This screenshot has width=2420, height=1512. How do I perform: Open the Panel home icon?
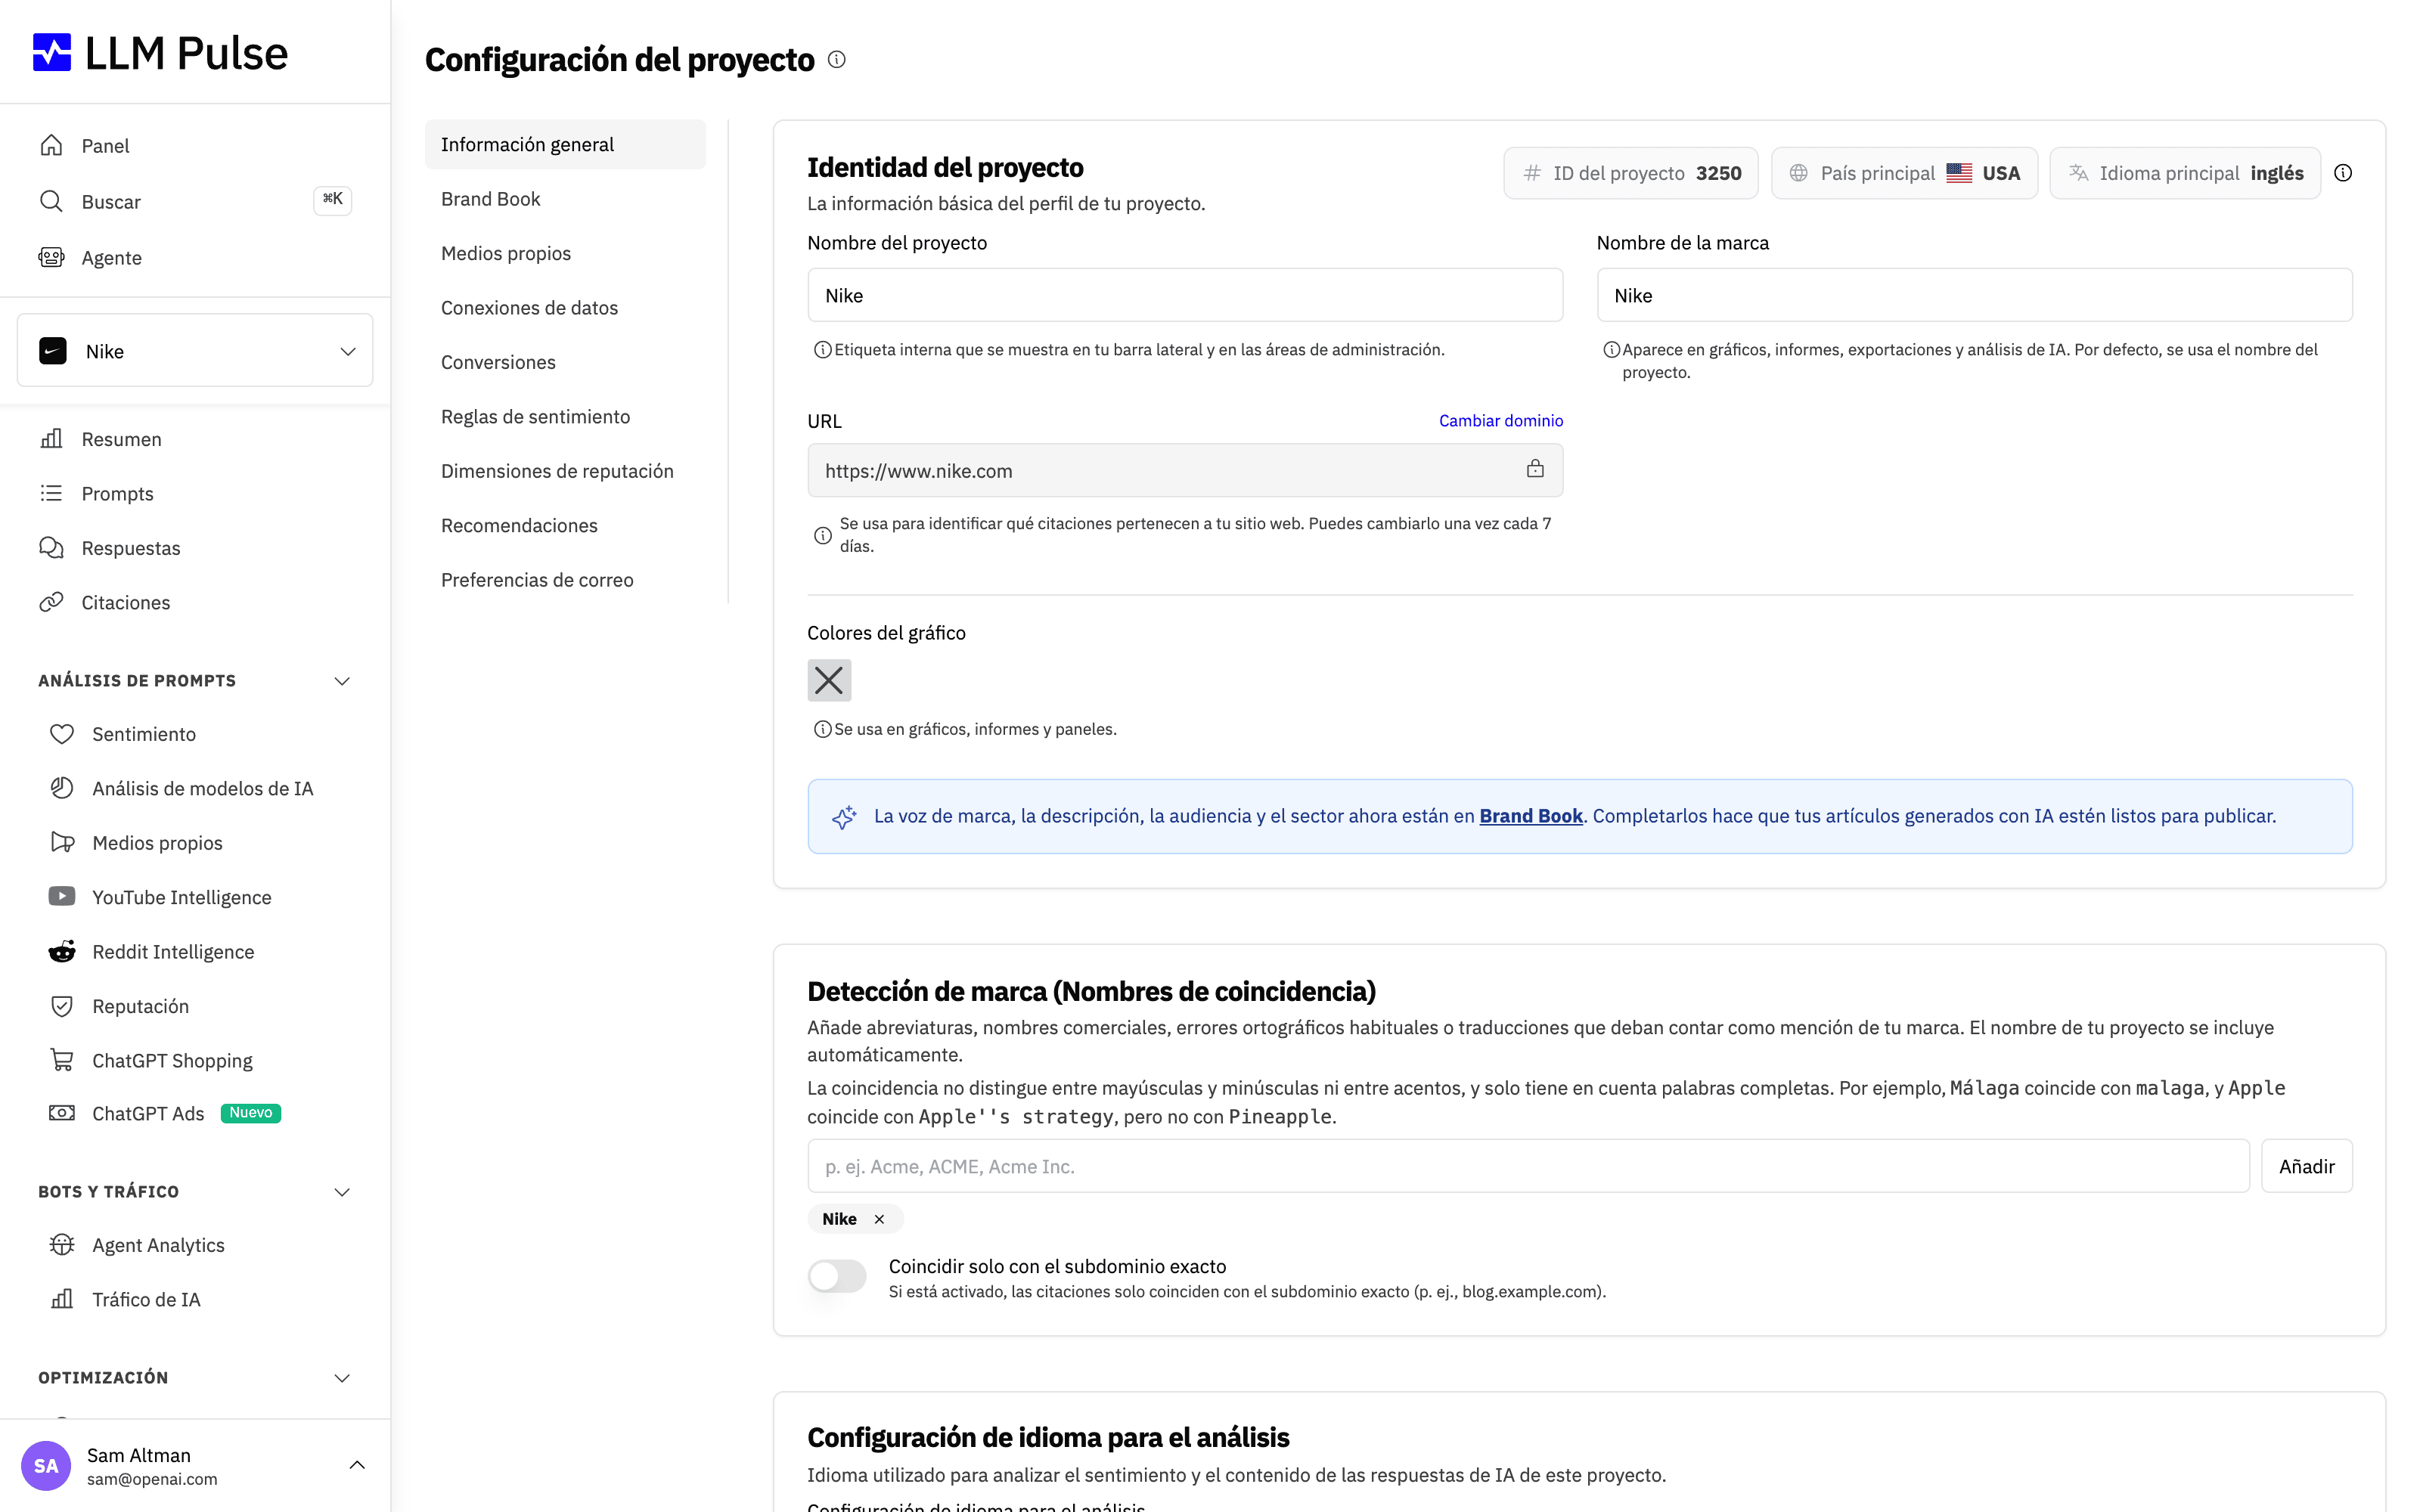(51, 145)
